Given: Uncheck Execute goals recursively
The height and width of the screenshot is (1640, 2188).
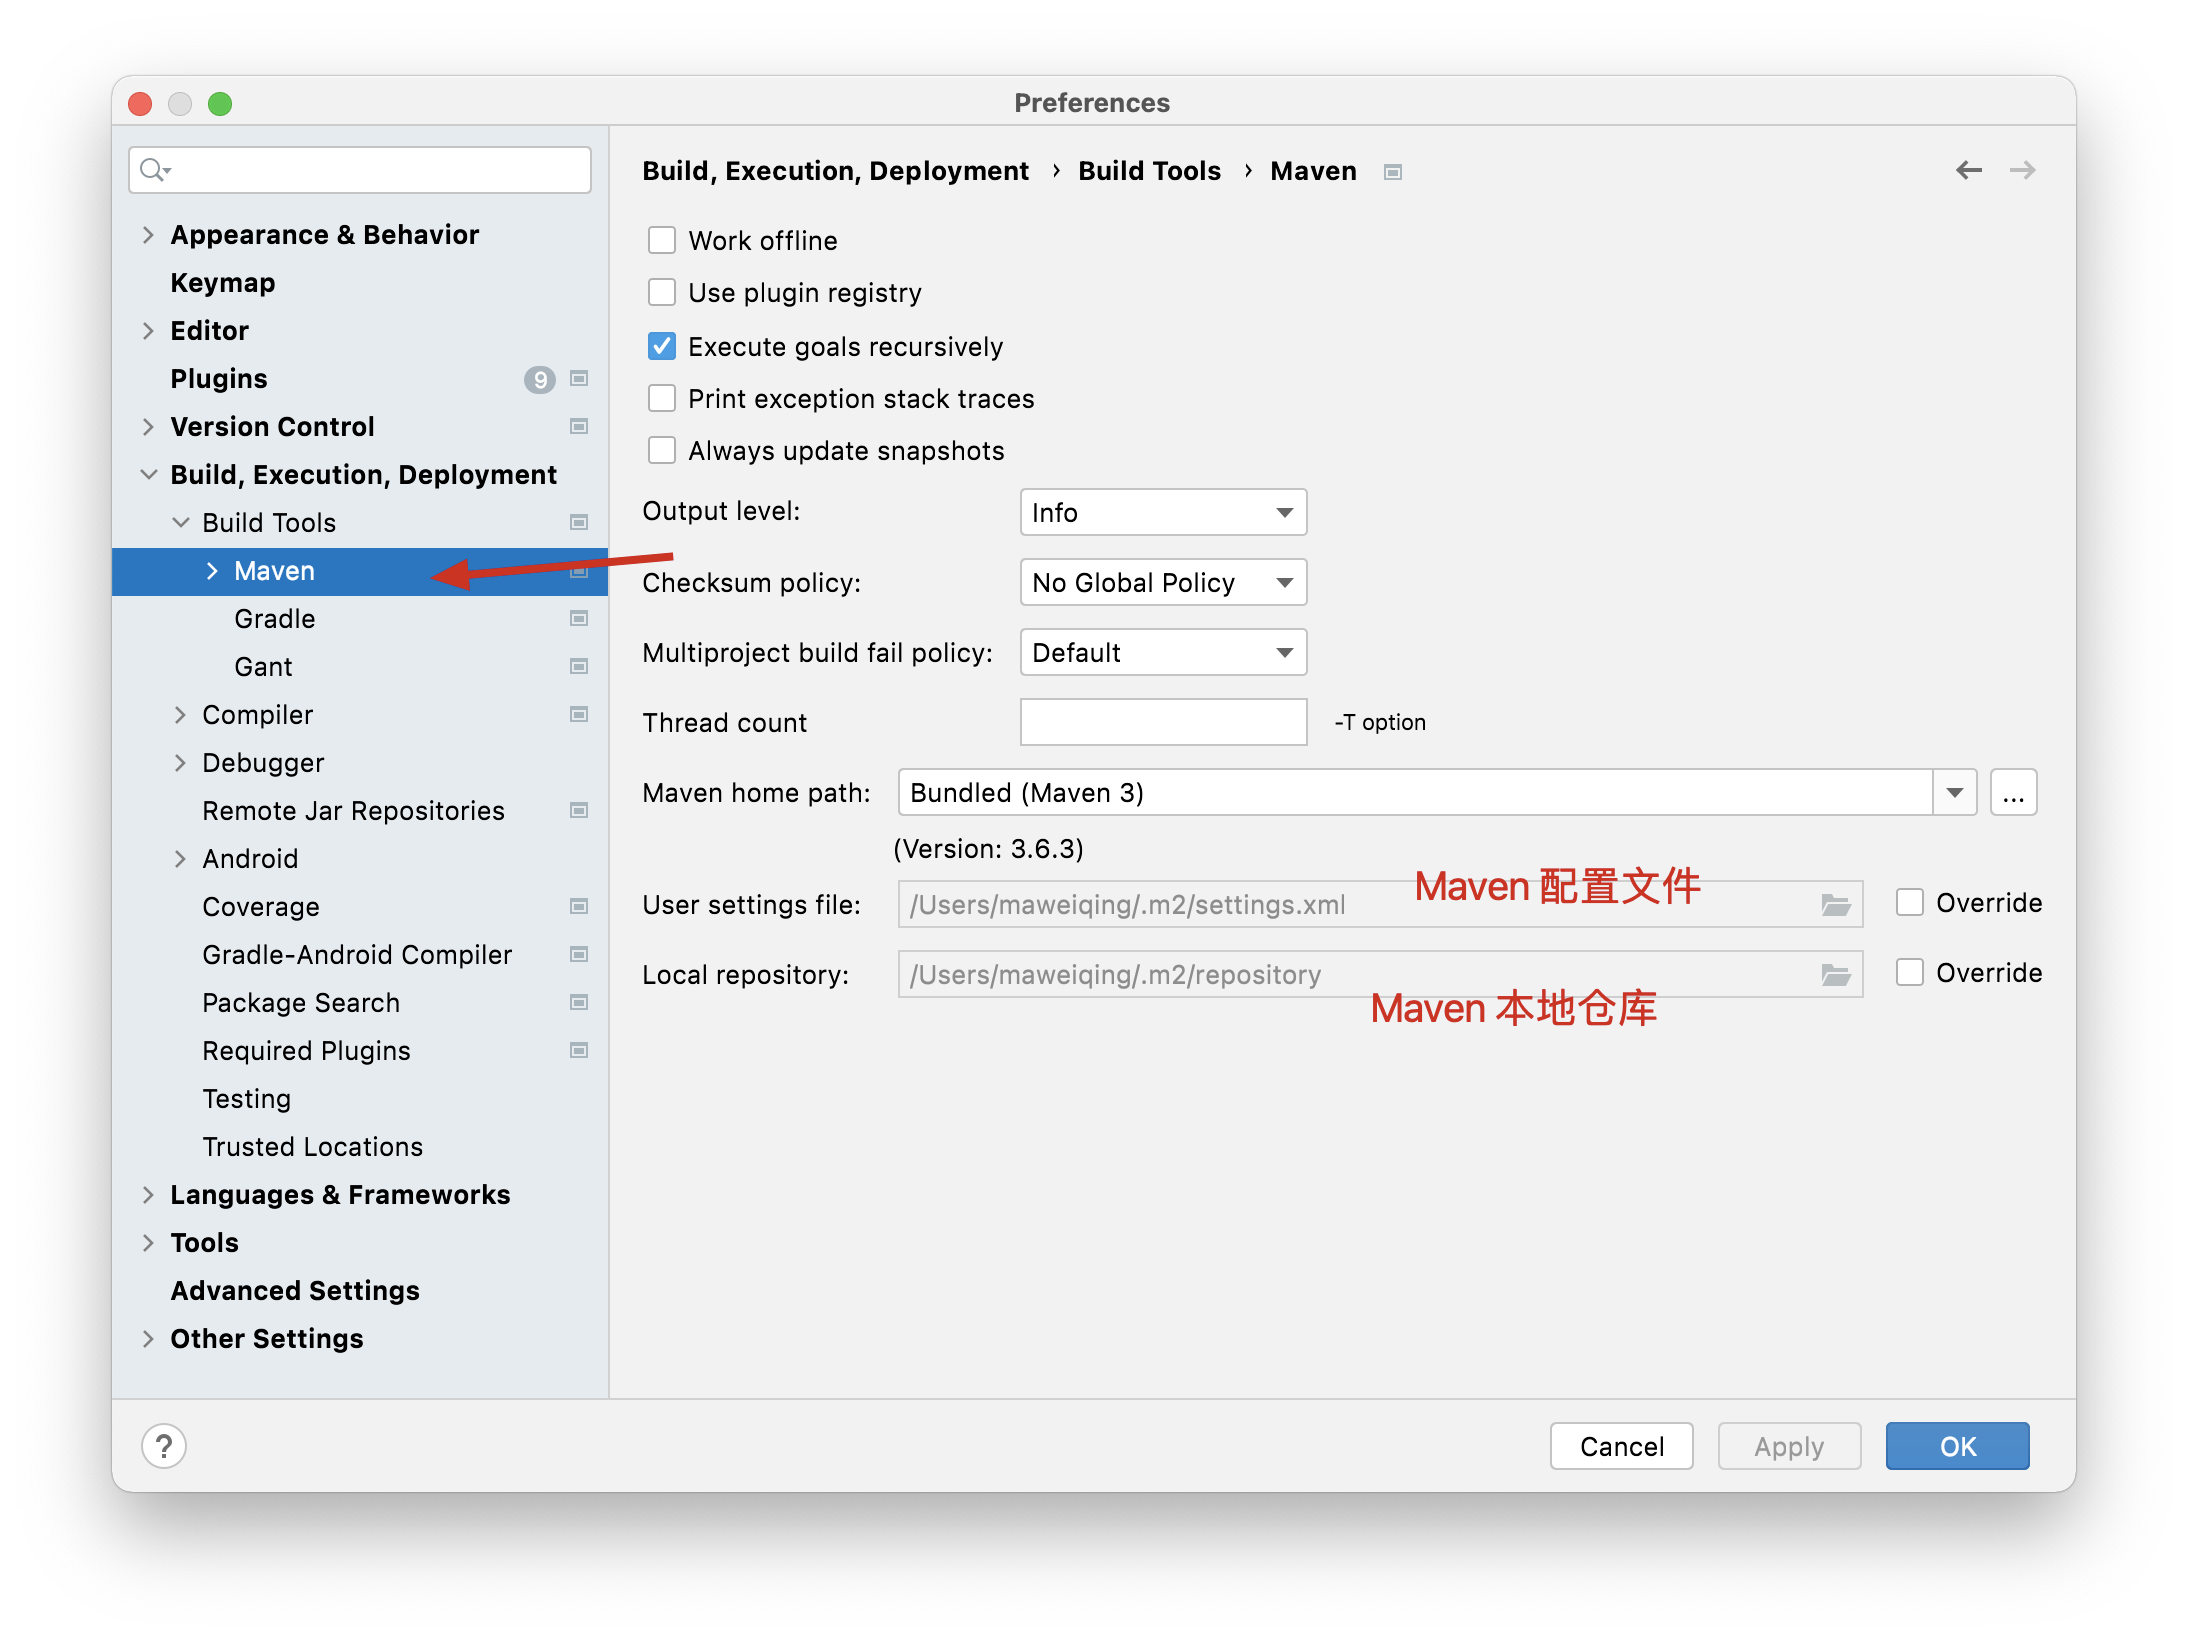Looking at the screenshot, I should pos(662,347).
